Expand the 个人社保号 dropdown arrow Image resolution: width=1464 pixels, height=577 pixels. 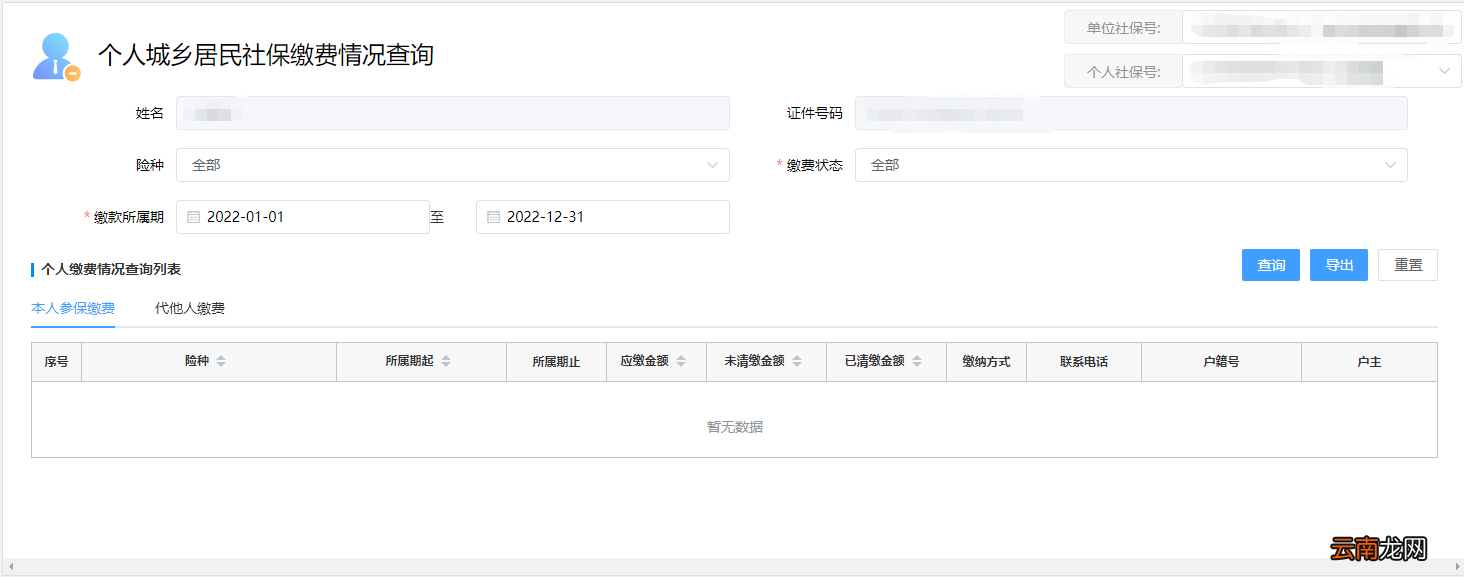coord(1444,71)
